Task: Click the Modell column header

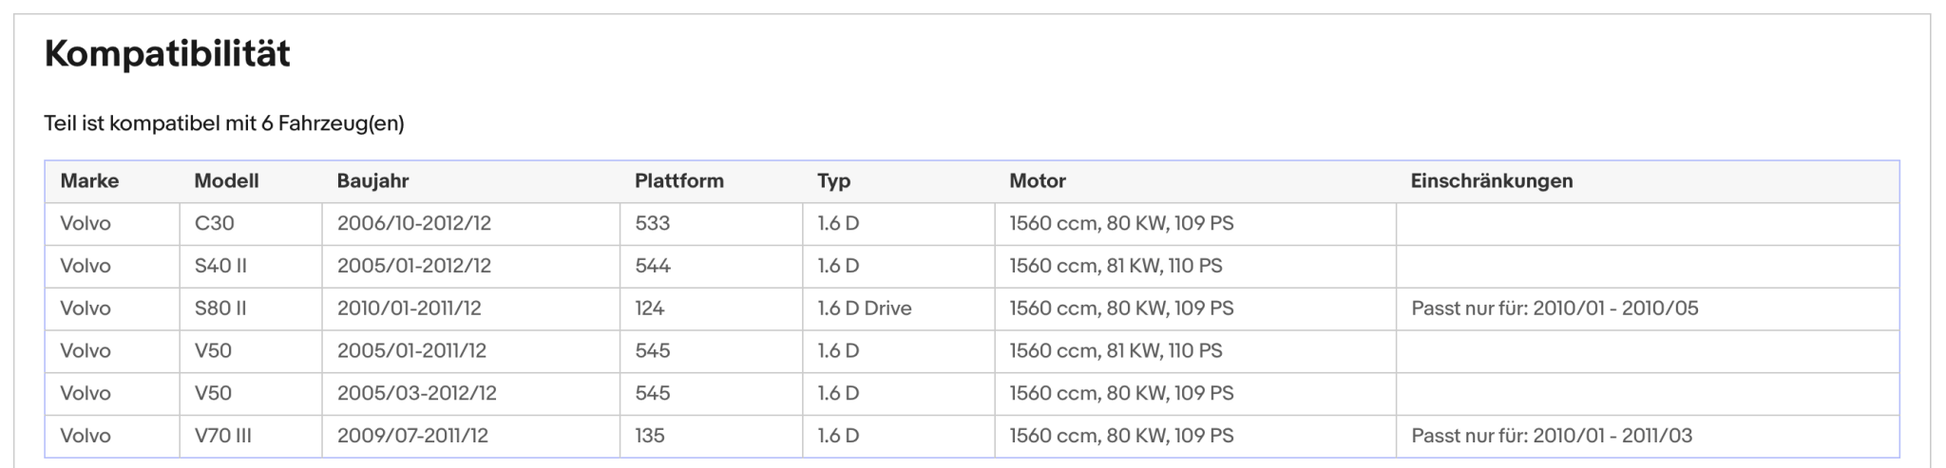Action: 226,181
